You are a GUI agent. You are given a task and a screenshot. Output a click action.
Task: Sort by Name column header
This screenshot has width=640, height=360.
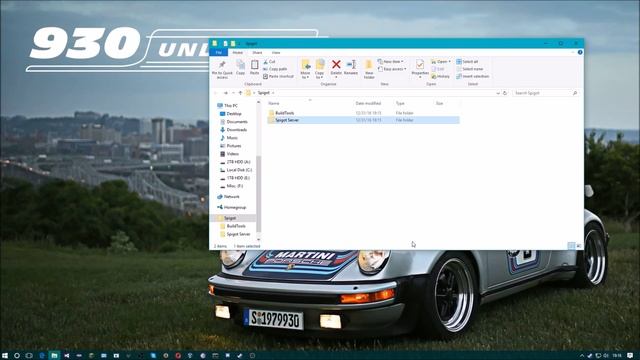click(274, 104)
